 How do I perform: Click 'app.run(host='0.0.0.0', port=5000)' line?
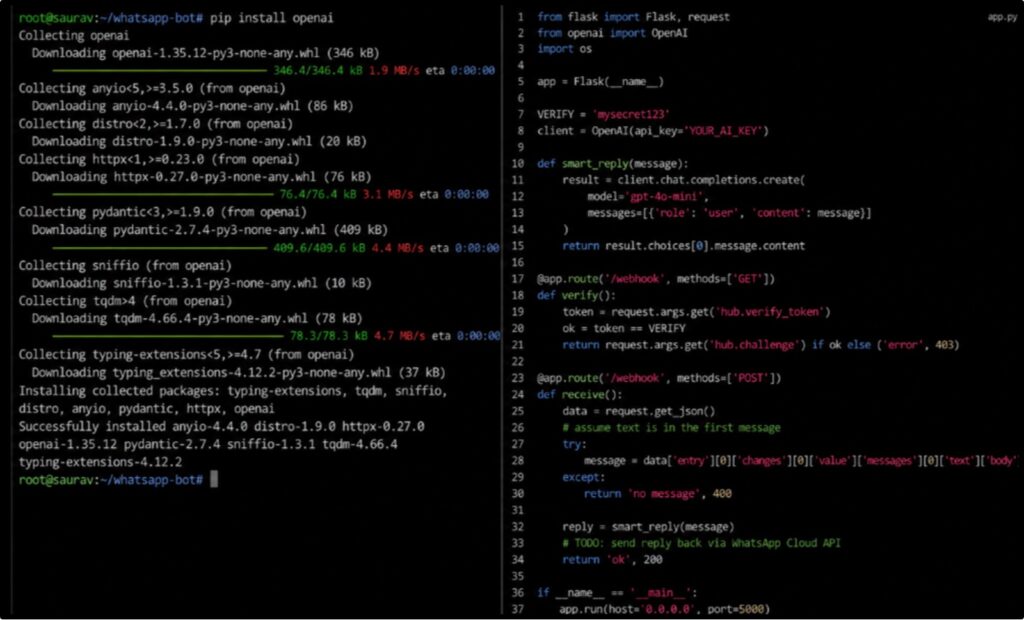point(665,610)
